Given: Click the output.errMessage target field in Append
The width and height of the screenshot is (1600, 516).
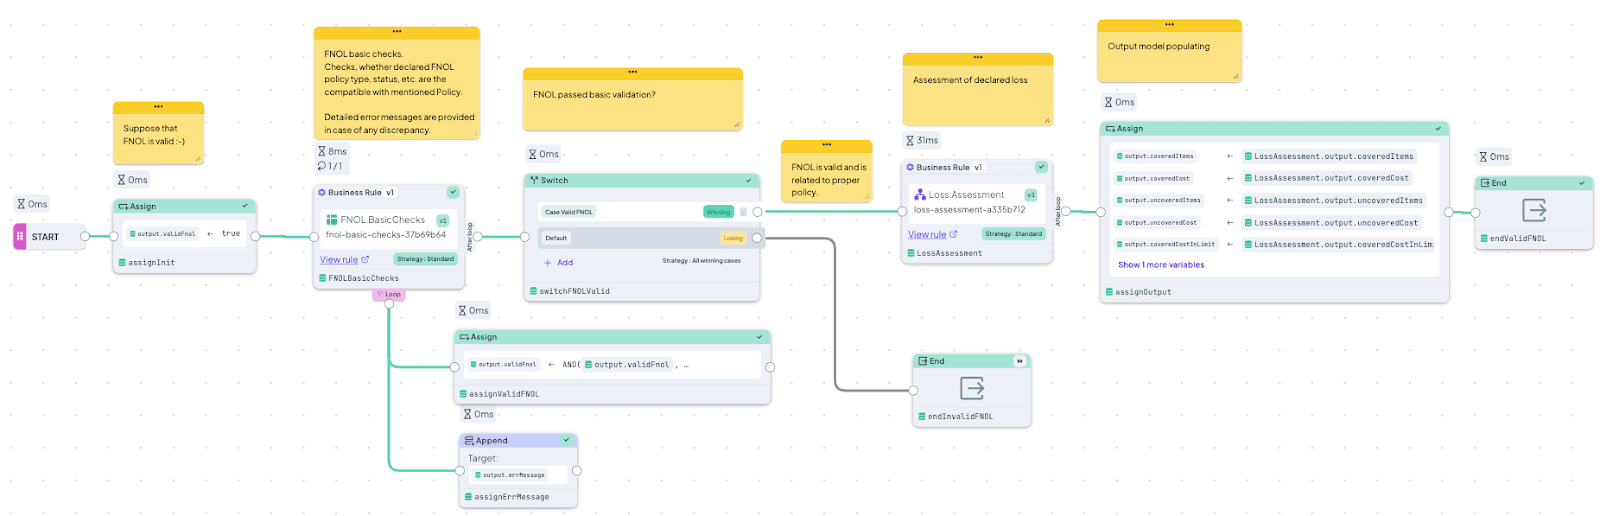Looking at the screenshot, I should pos(517,475).
